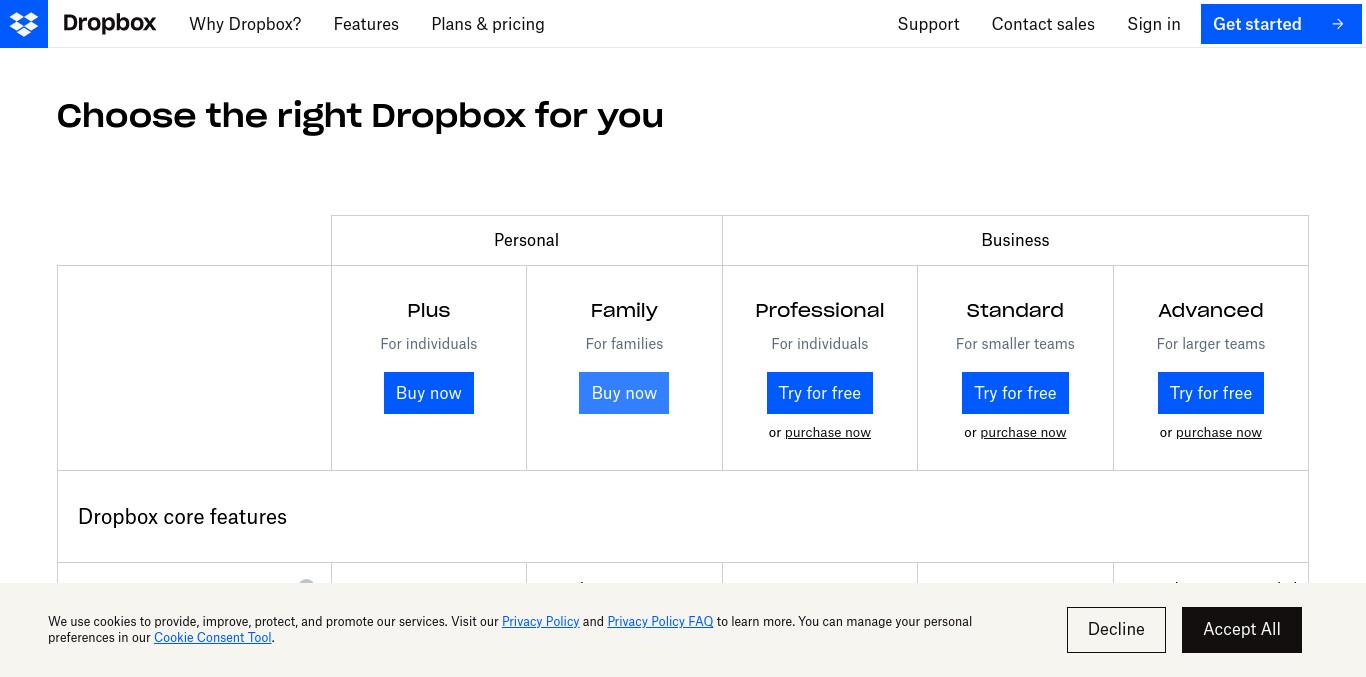Screen dimensions: 1366x677
Task: Try the Advanced plan for free
Action: coord(1211,393)
